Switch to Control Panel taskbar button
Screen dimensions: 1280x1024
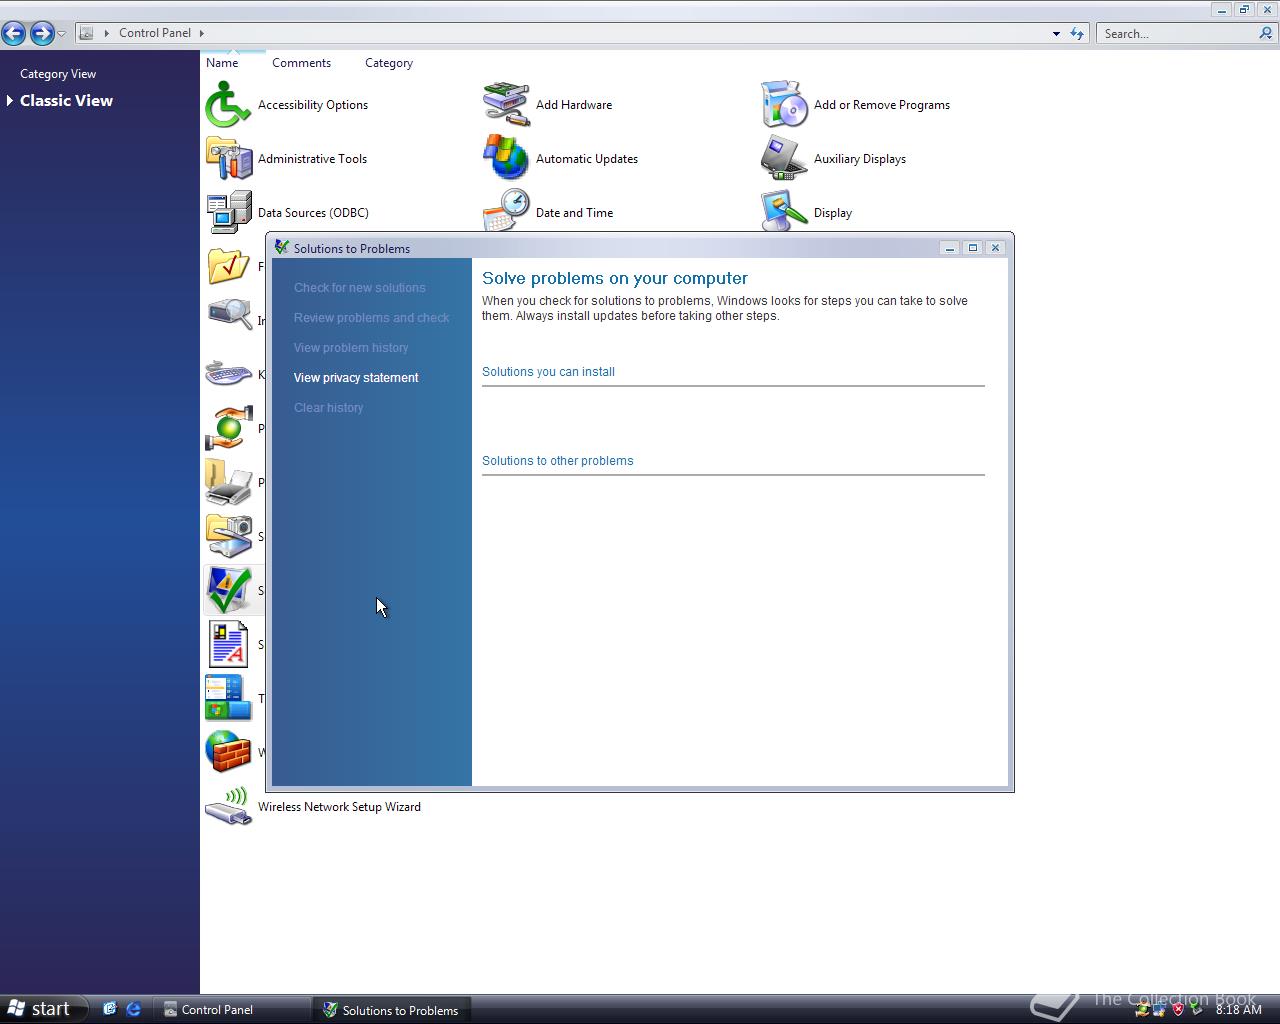tap(232, 1010)
